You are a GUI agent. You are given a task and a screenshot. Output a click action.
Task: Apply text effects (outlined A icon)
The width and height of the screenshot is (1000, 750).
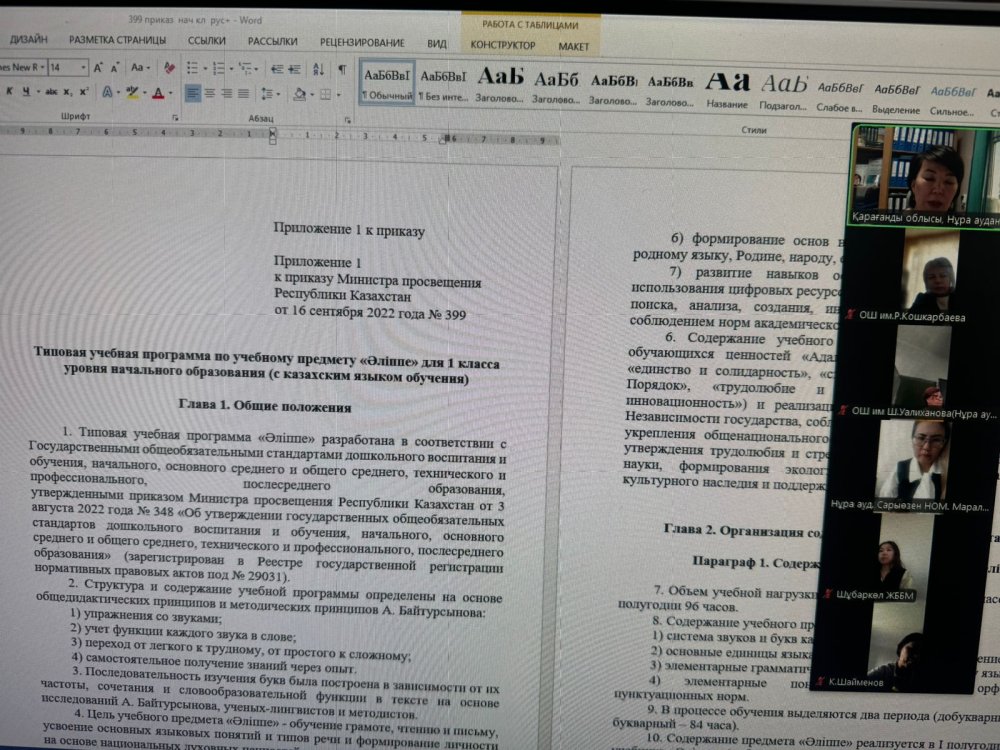(107, 92)
